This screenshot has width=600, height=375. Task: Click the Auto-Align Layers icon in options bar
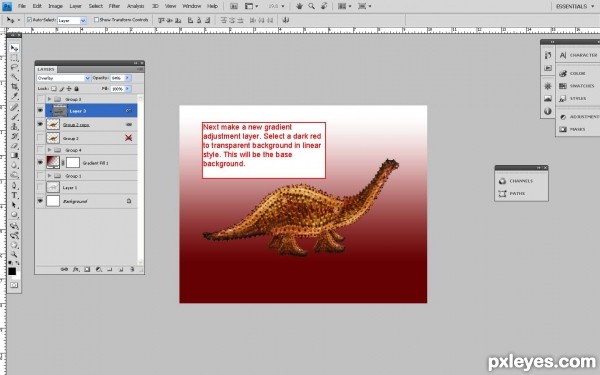(285, 20)
